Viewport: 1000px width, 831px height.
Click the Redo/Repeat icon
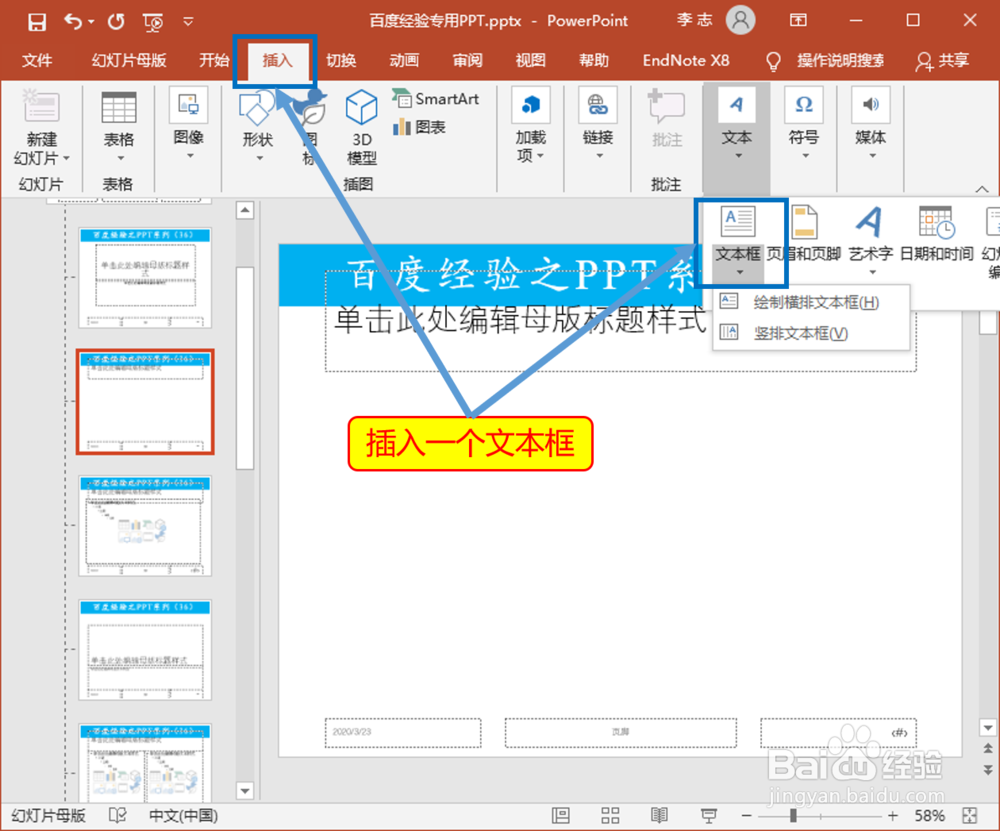pyautogui.click(x=116, y=22)
